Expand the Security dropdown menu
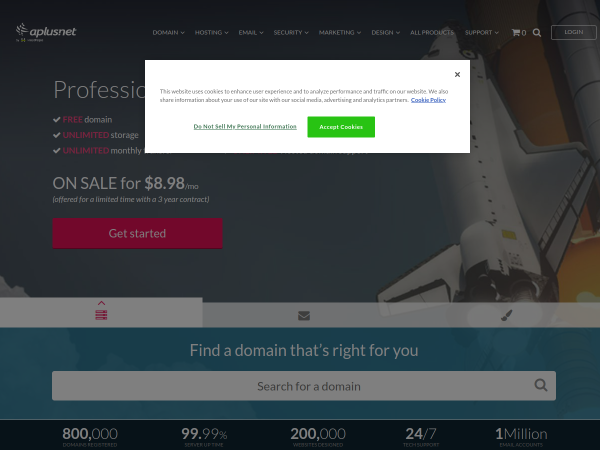 click(x=291, y=33)
